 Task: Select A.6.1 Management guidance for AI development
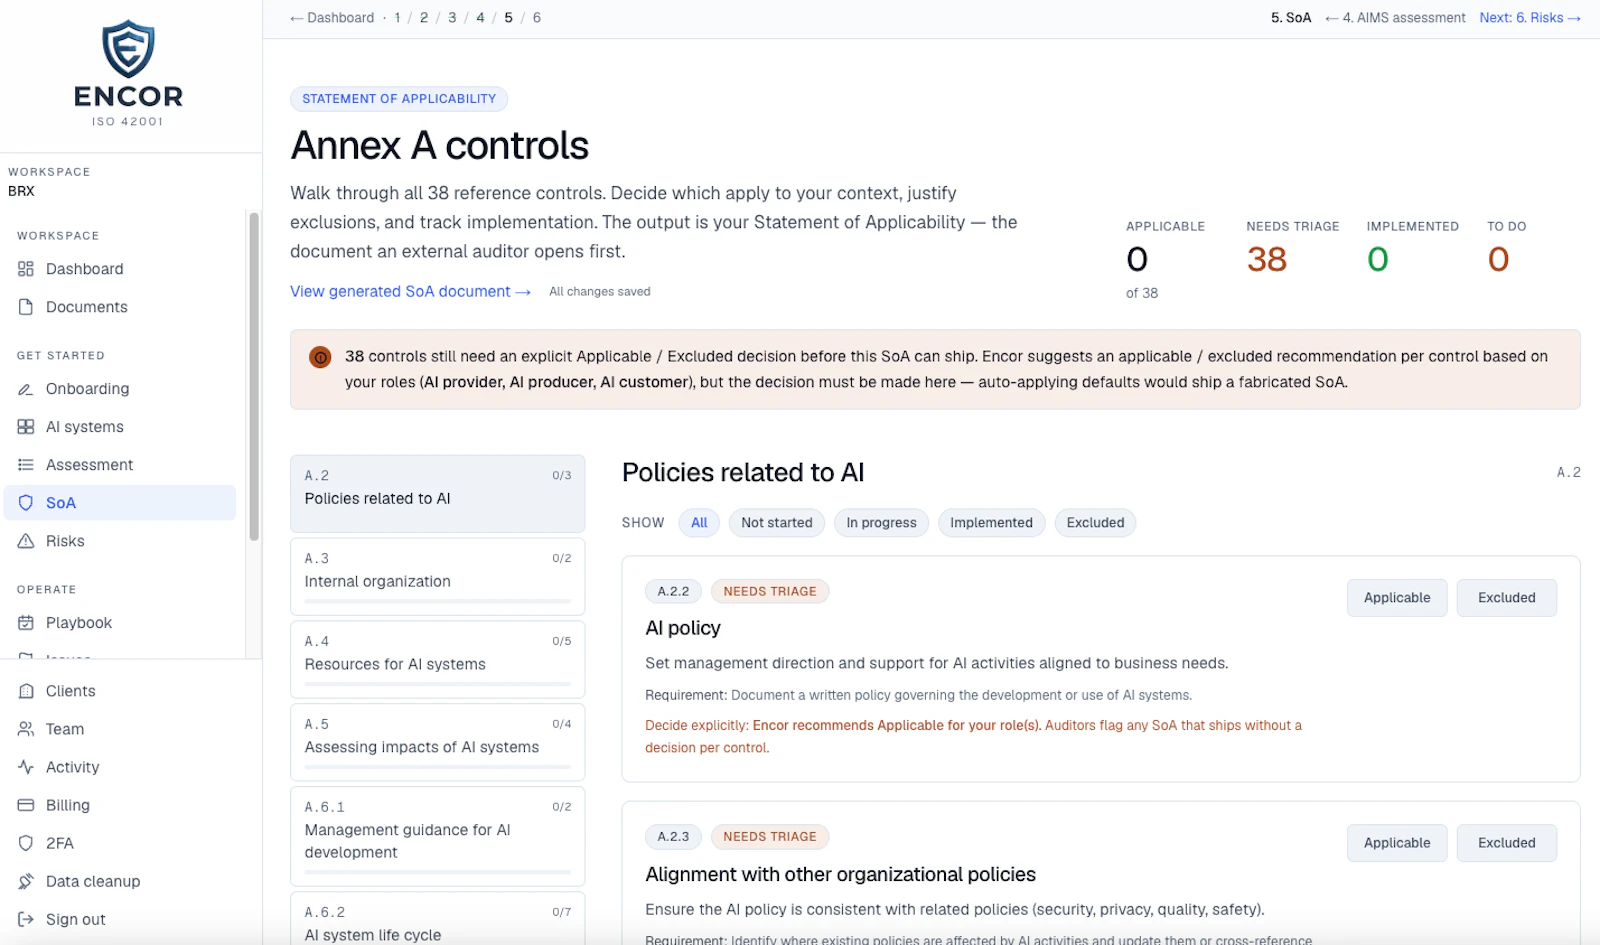click(x=437, y=836)
